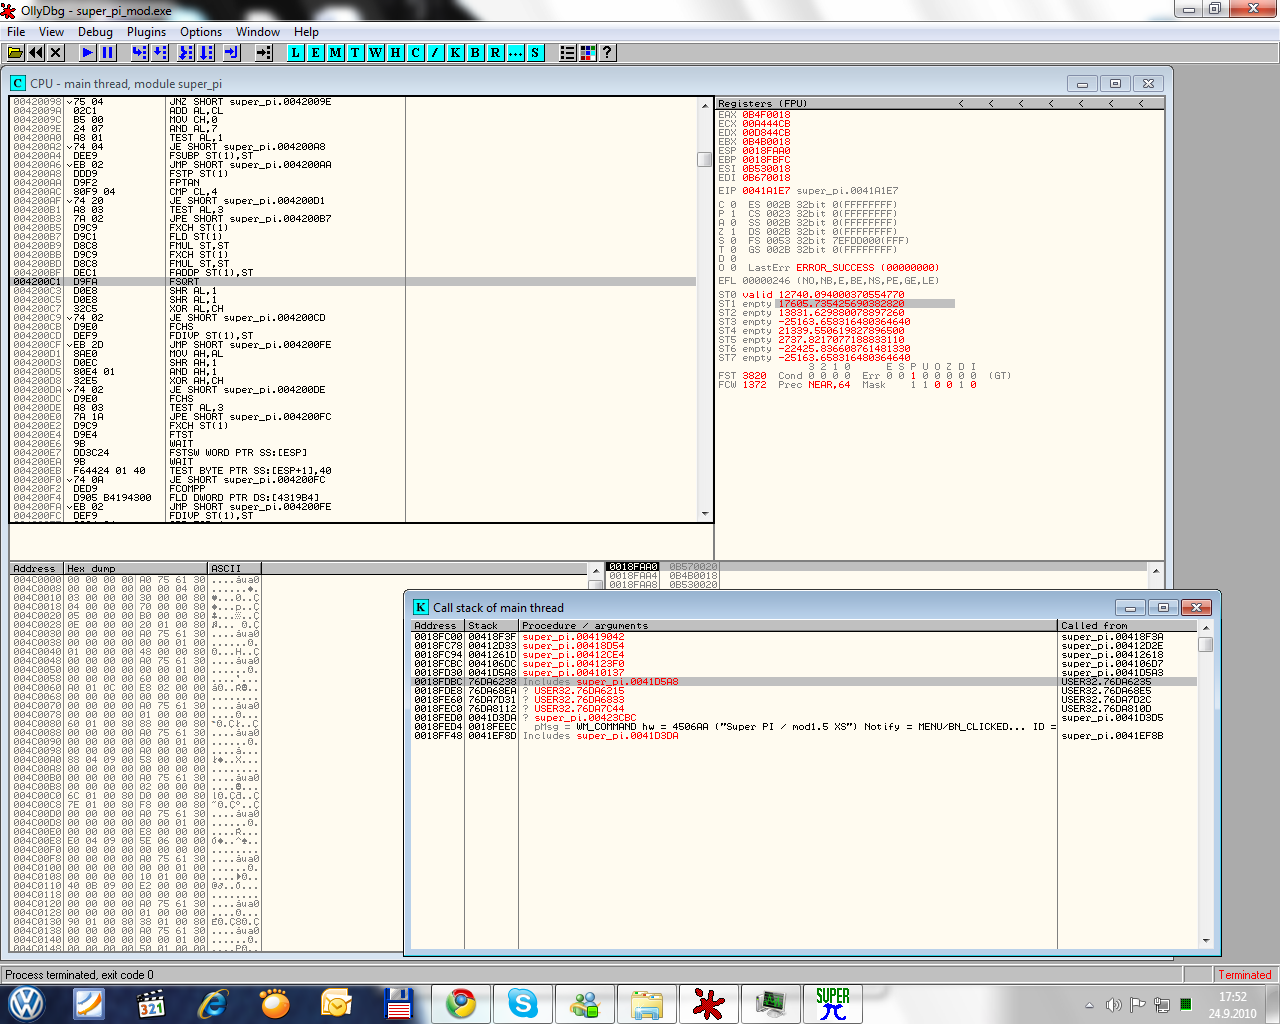Show the Log window (L) button

click(x=295, y=53)
